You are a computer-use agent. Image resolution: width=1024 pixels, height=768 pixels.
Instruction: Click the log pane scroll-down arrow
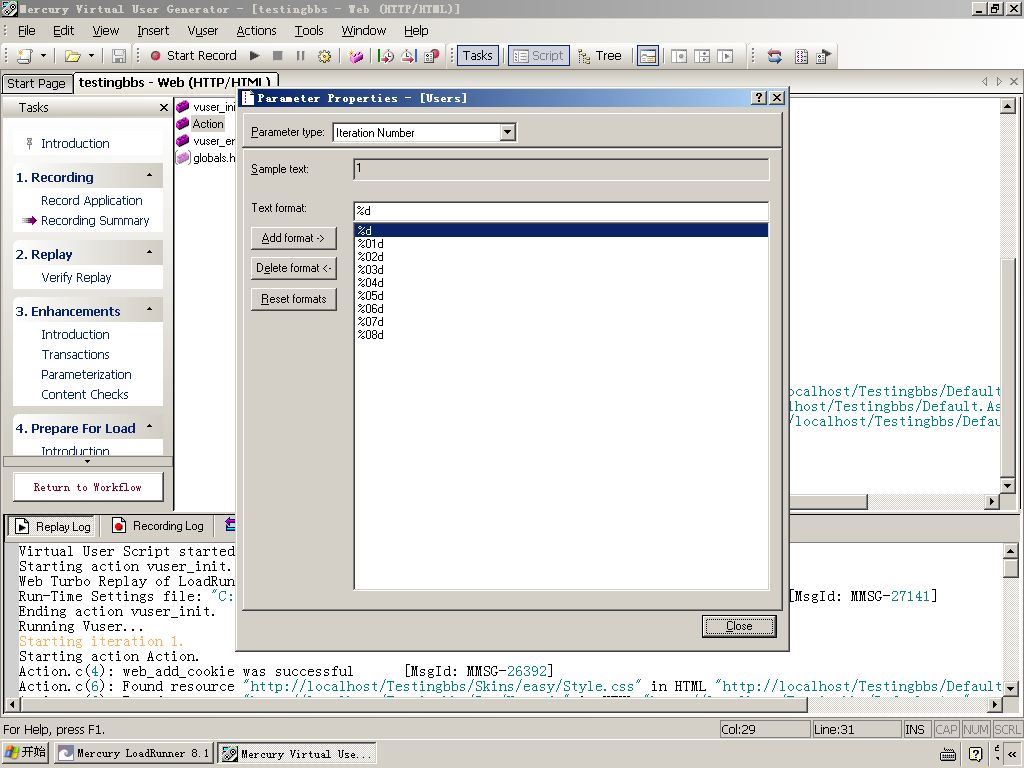click(x=1010, y=688)
